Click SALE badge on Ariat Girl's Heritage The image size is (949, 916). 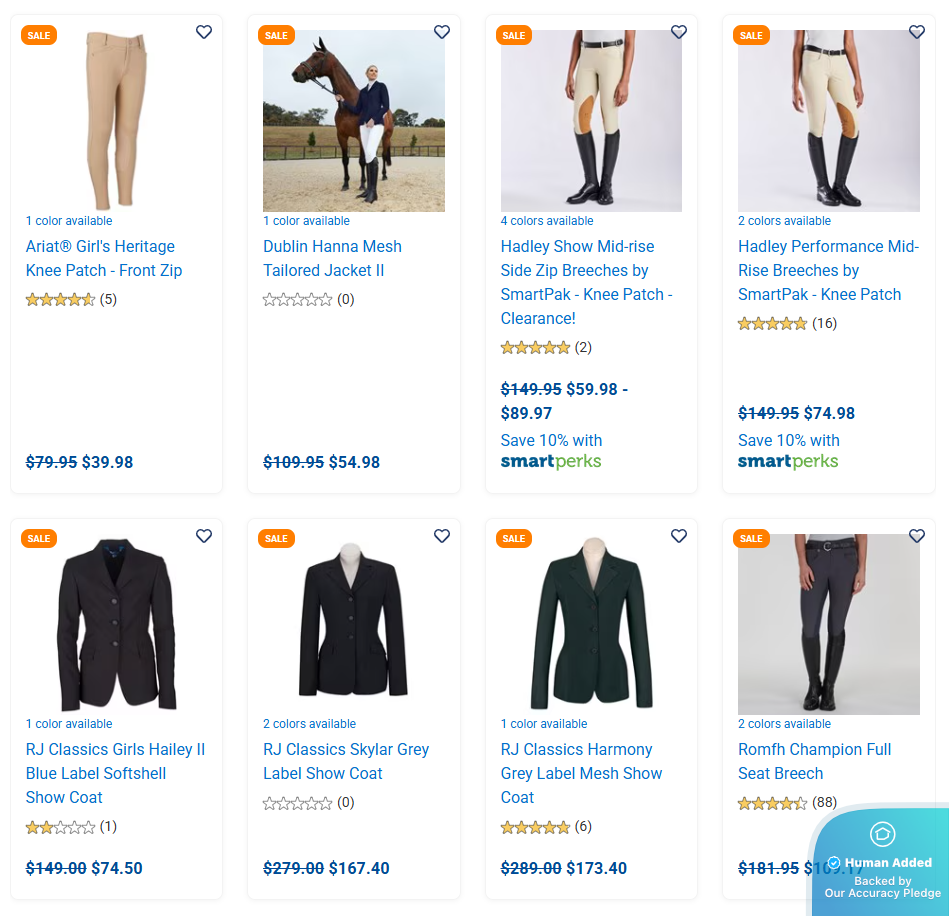pyautogui.click(x=39, y=36)
